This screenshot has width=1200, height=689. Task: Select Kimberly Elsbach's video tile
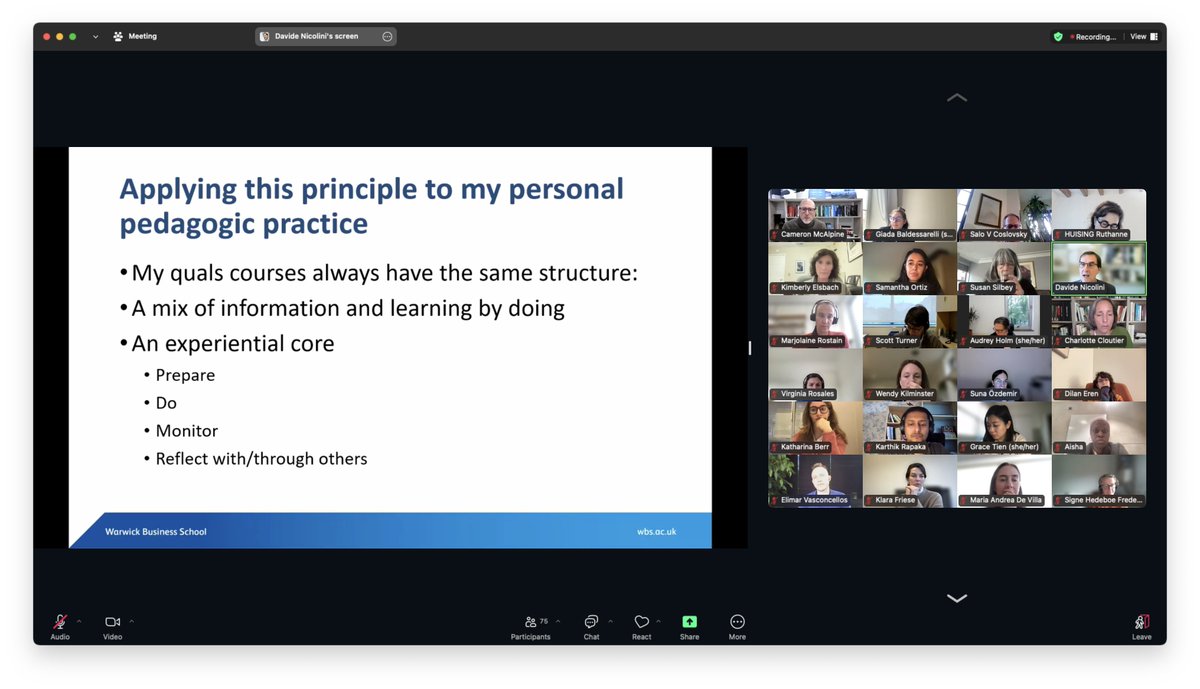[815, 268]
